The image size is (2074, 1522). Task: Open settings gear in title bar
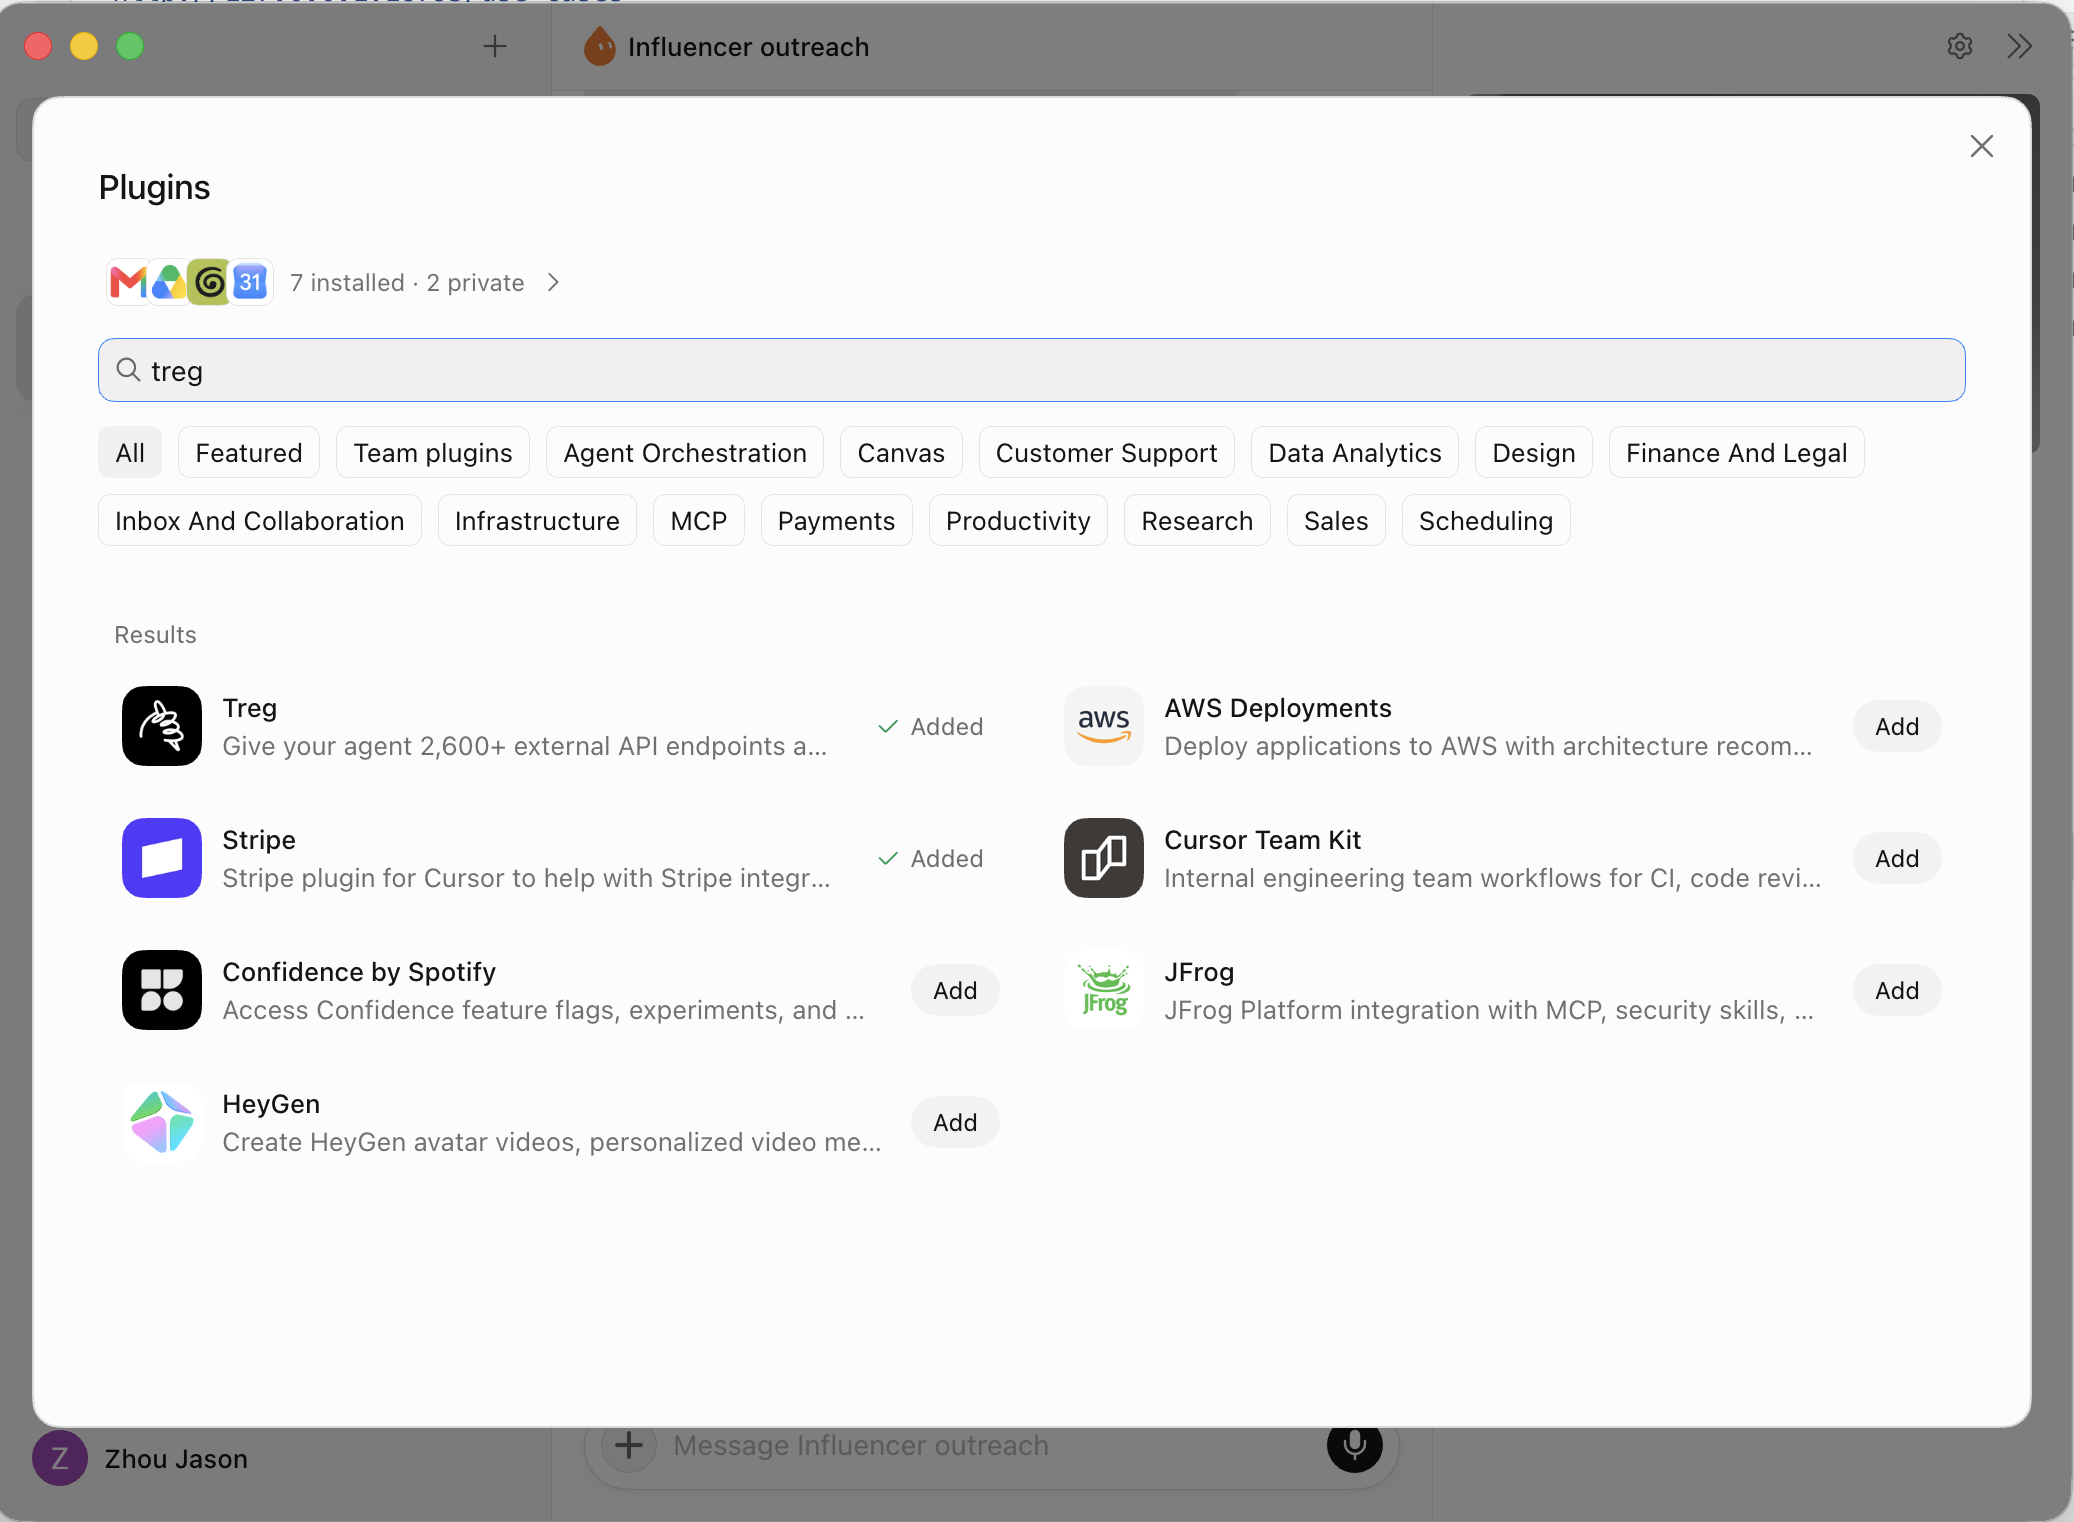pyautogui.click(x=1960, y=46)
